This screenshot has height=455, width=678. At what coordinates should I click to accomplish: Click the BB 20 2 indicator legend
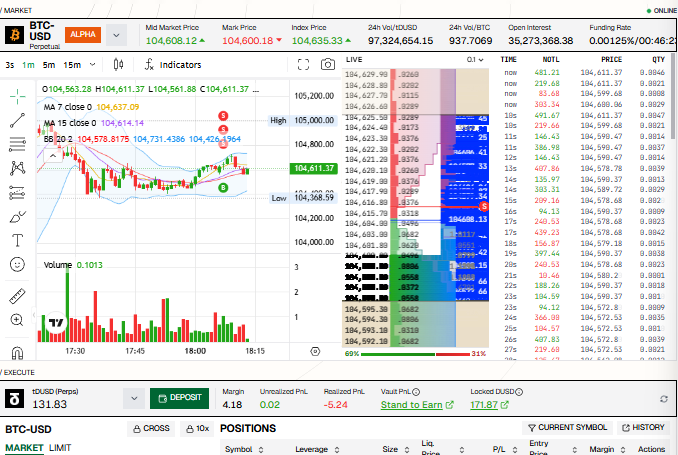[142, 139]
